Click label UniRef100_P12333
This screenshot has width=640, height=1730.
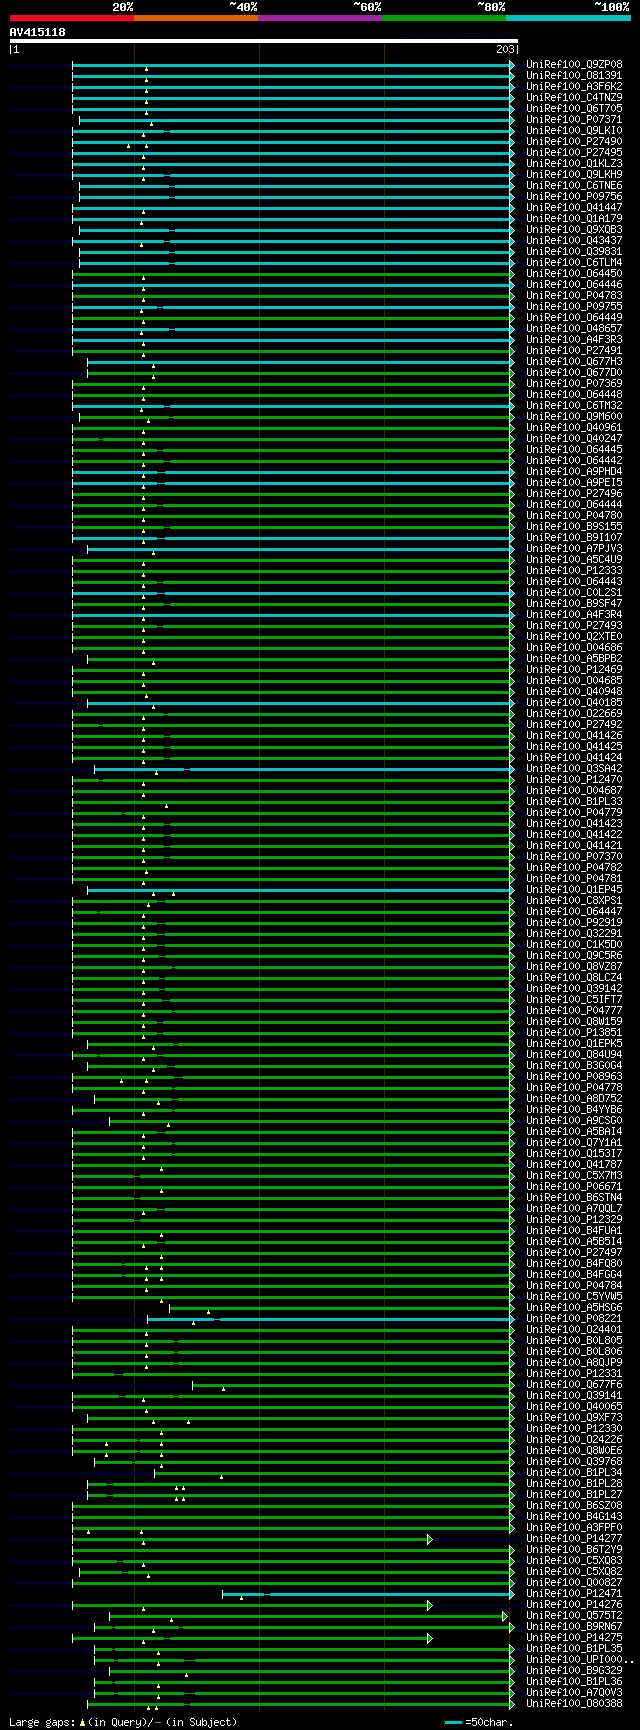pos(574,570)
